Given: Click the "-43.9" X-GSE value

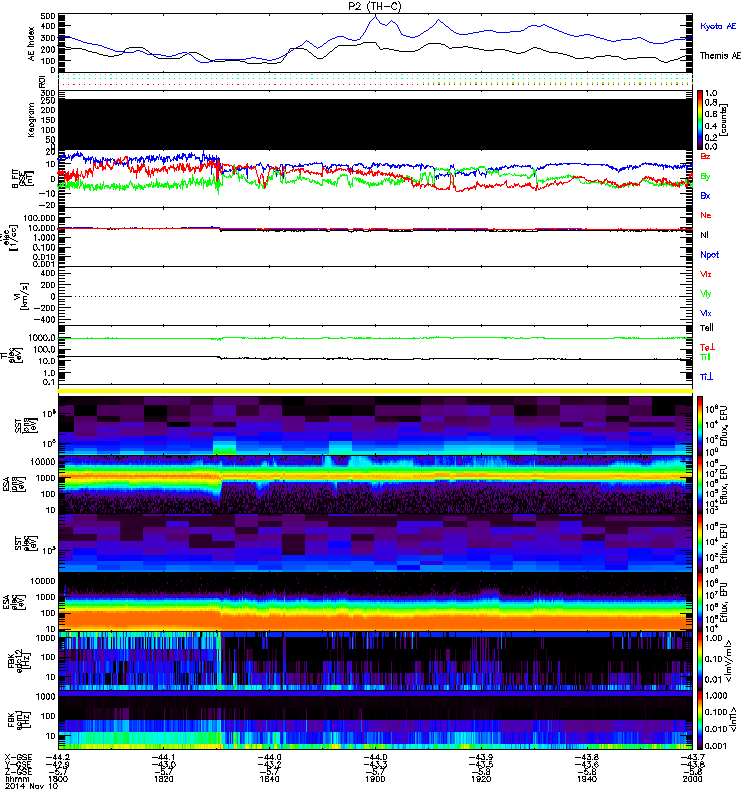Looking at the screenshot, I should click(481, 758).
